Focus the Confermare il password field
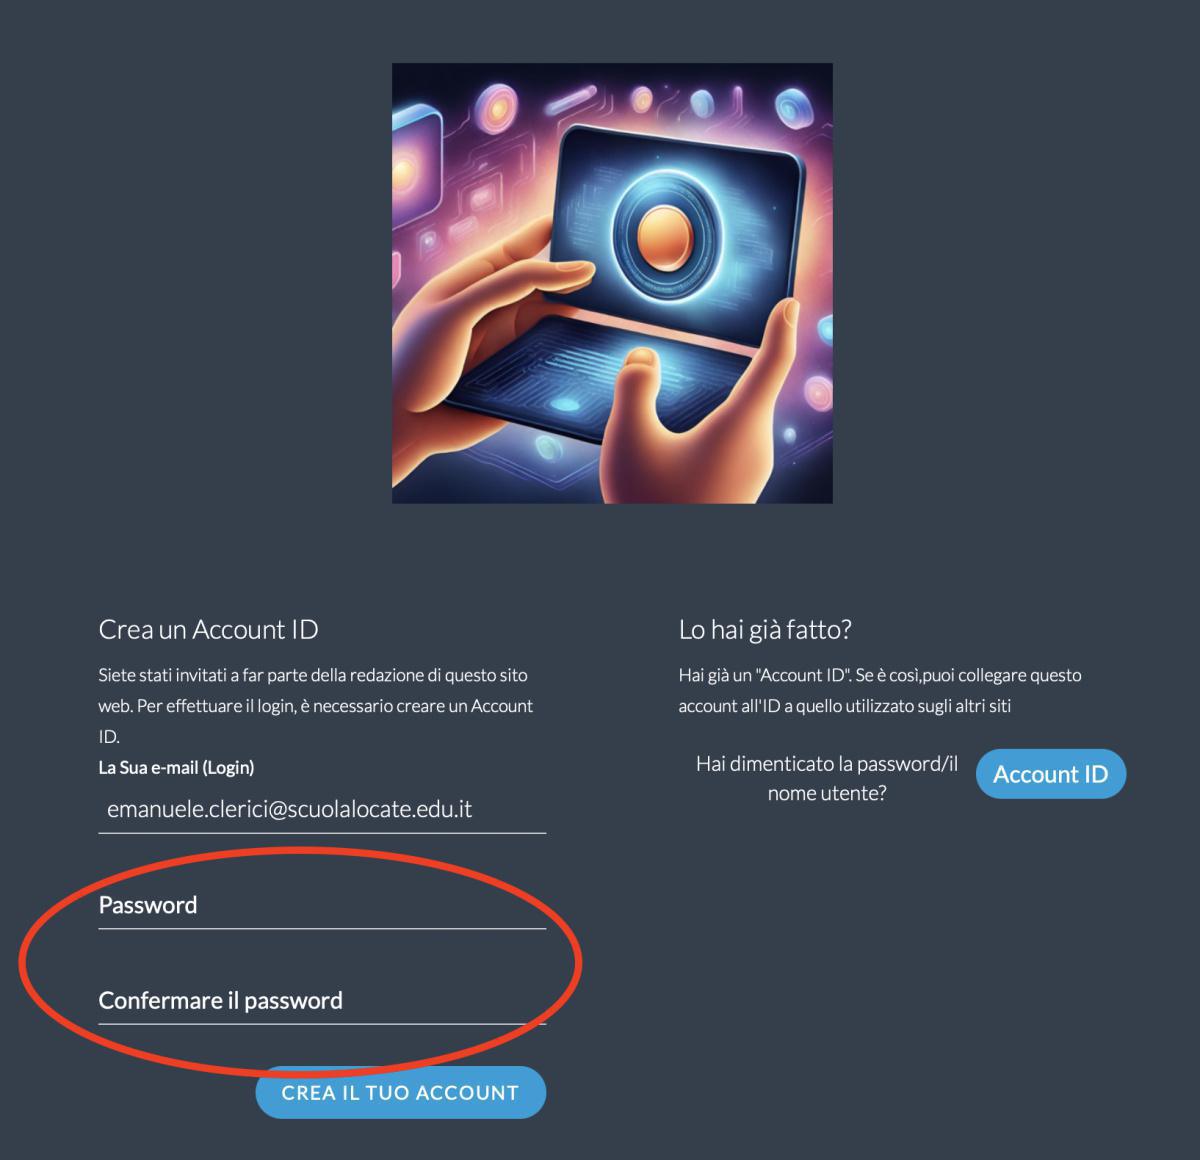The width and height of the screenshot is (1200, 1160). coord(322,1000)
